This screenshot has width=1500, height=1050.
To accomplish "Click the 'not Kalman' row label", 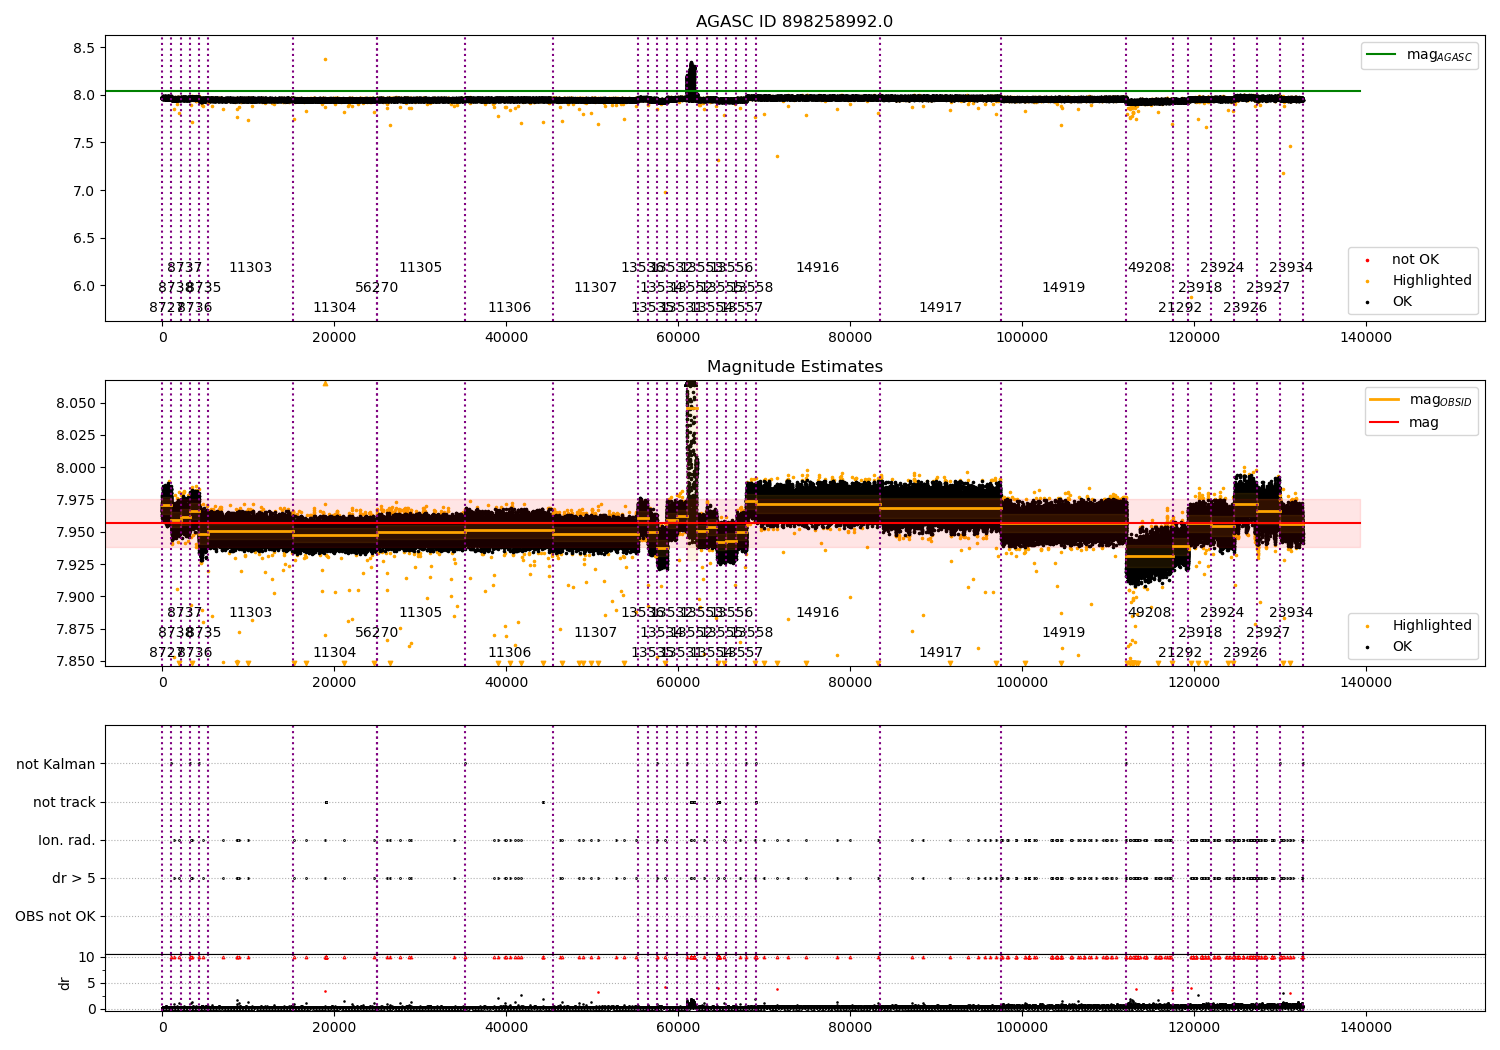I will (x=56, y=764).
